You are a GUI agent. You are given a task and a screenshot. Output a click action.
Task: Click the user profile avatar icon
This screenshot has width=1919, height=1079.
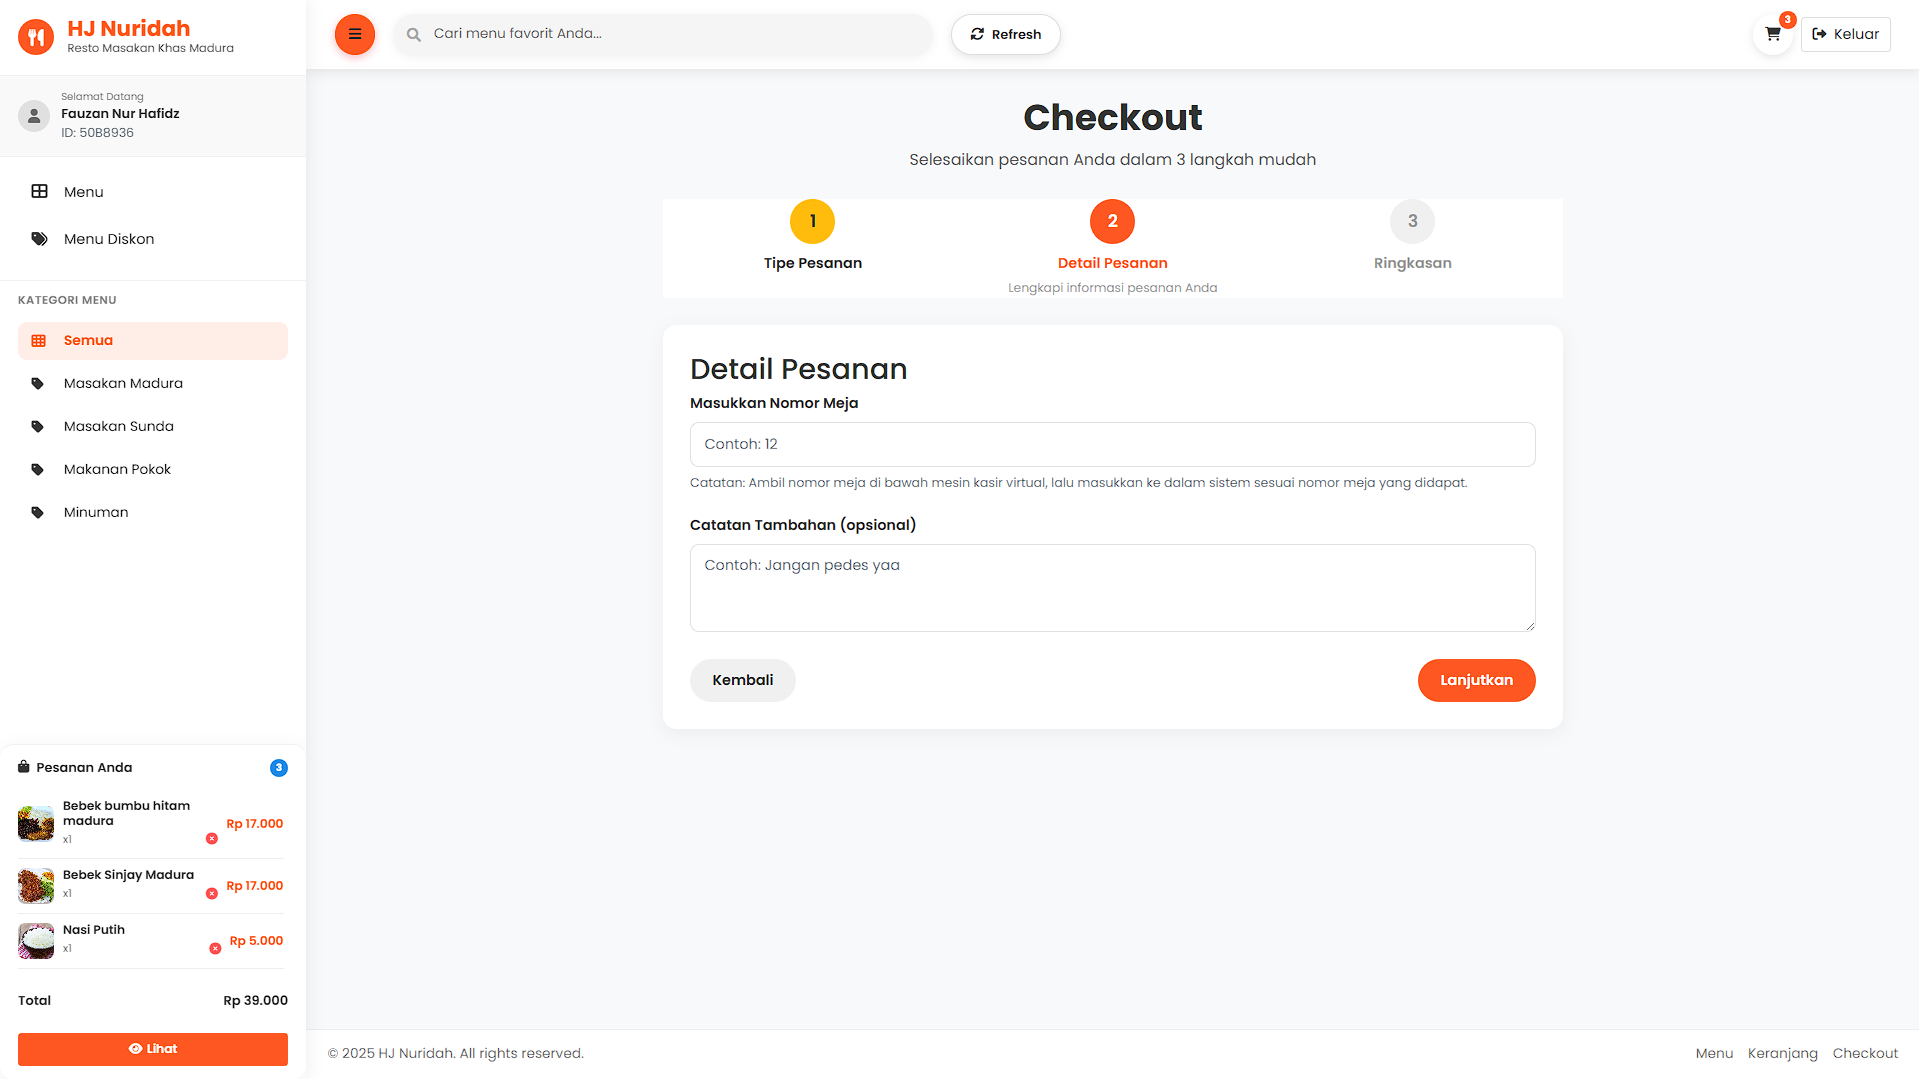point(34,116)
